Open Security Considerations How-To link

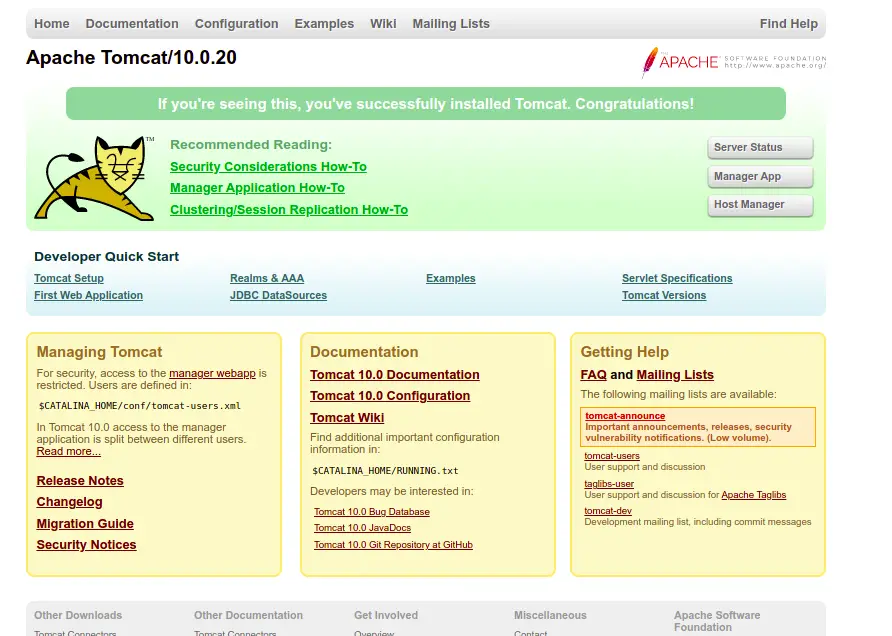[268, 167]
